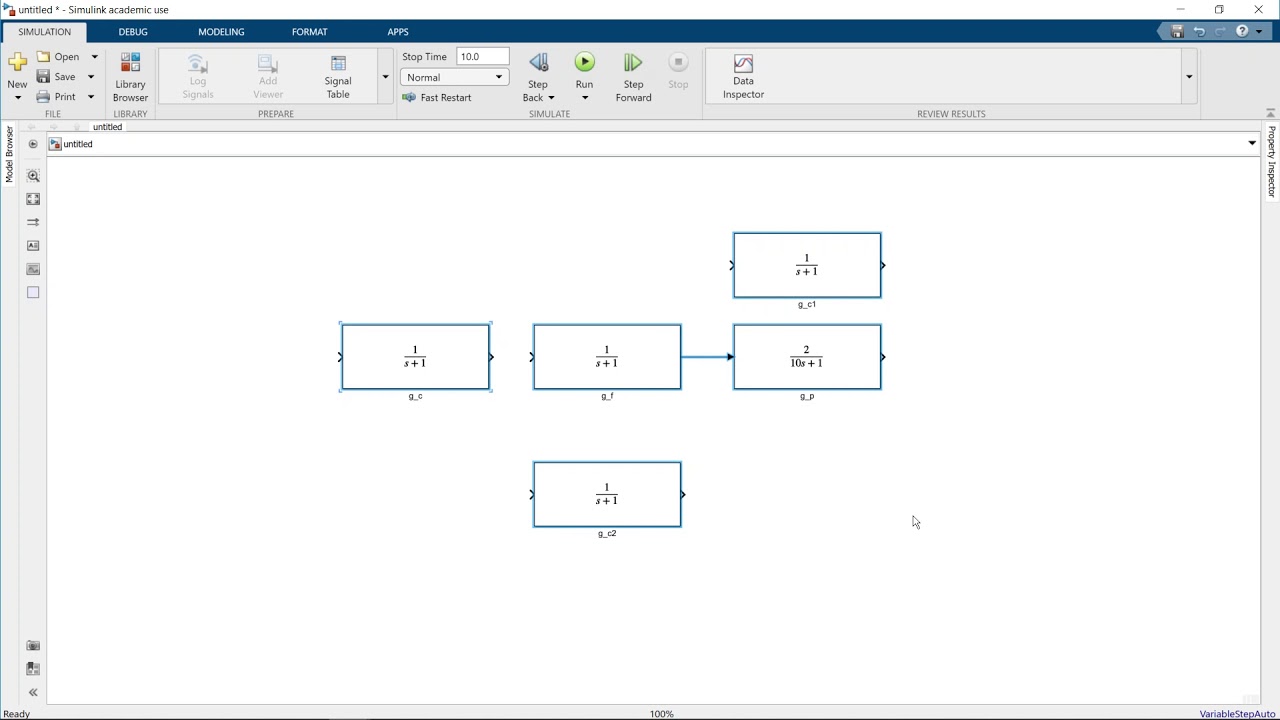Expand the Prepare gallery dropdown arrow

pos(385,77)
